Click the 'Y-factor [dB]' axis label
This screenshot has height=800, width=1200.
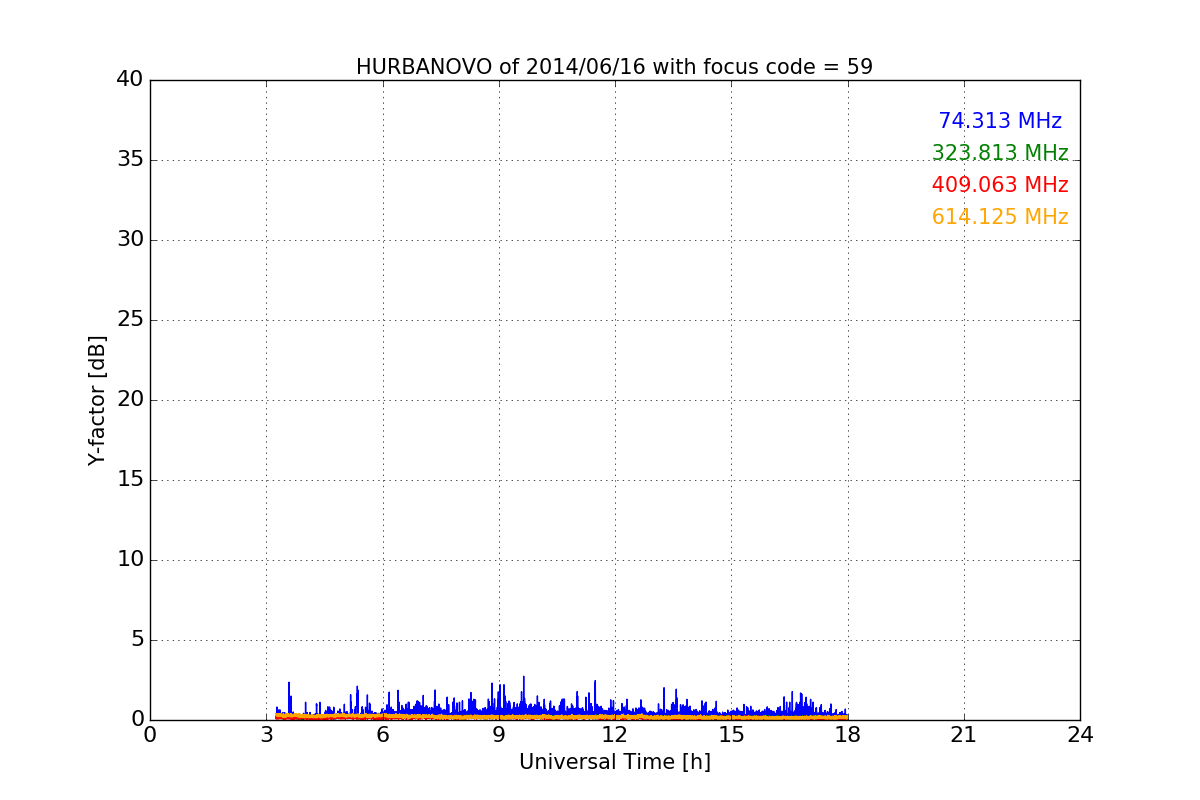coord(97,400)
